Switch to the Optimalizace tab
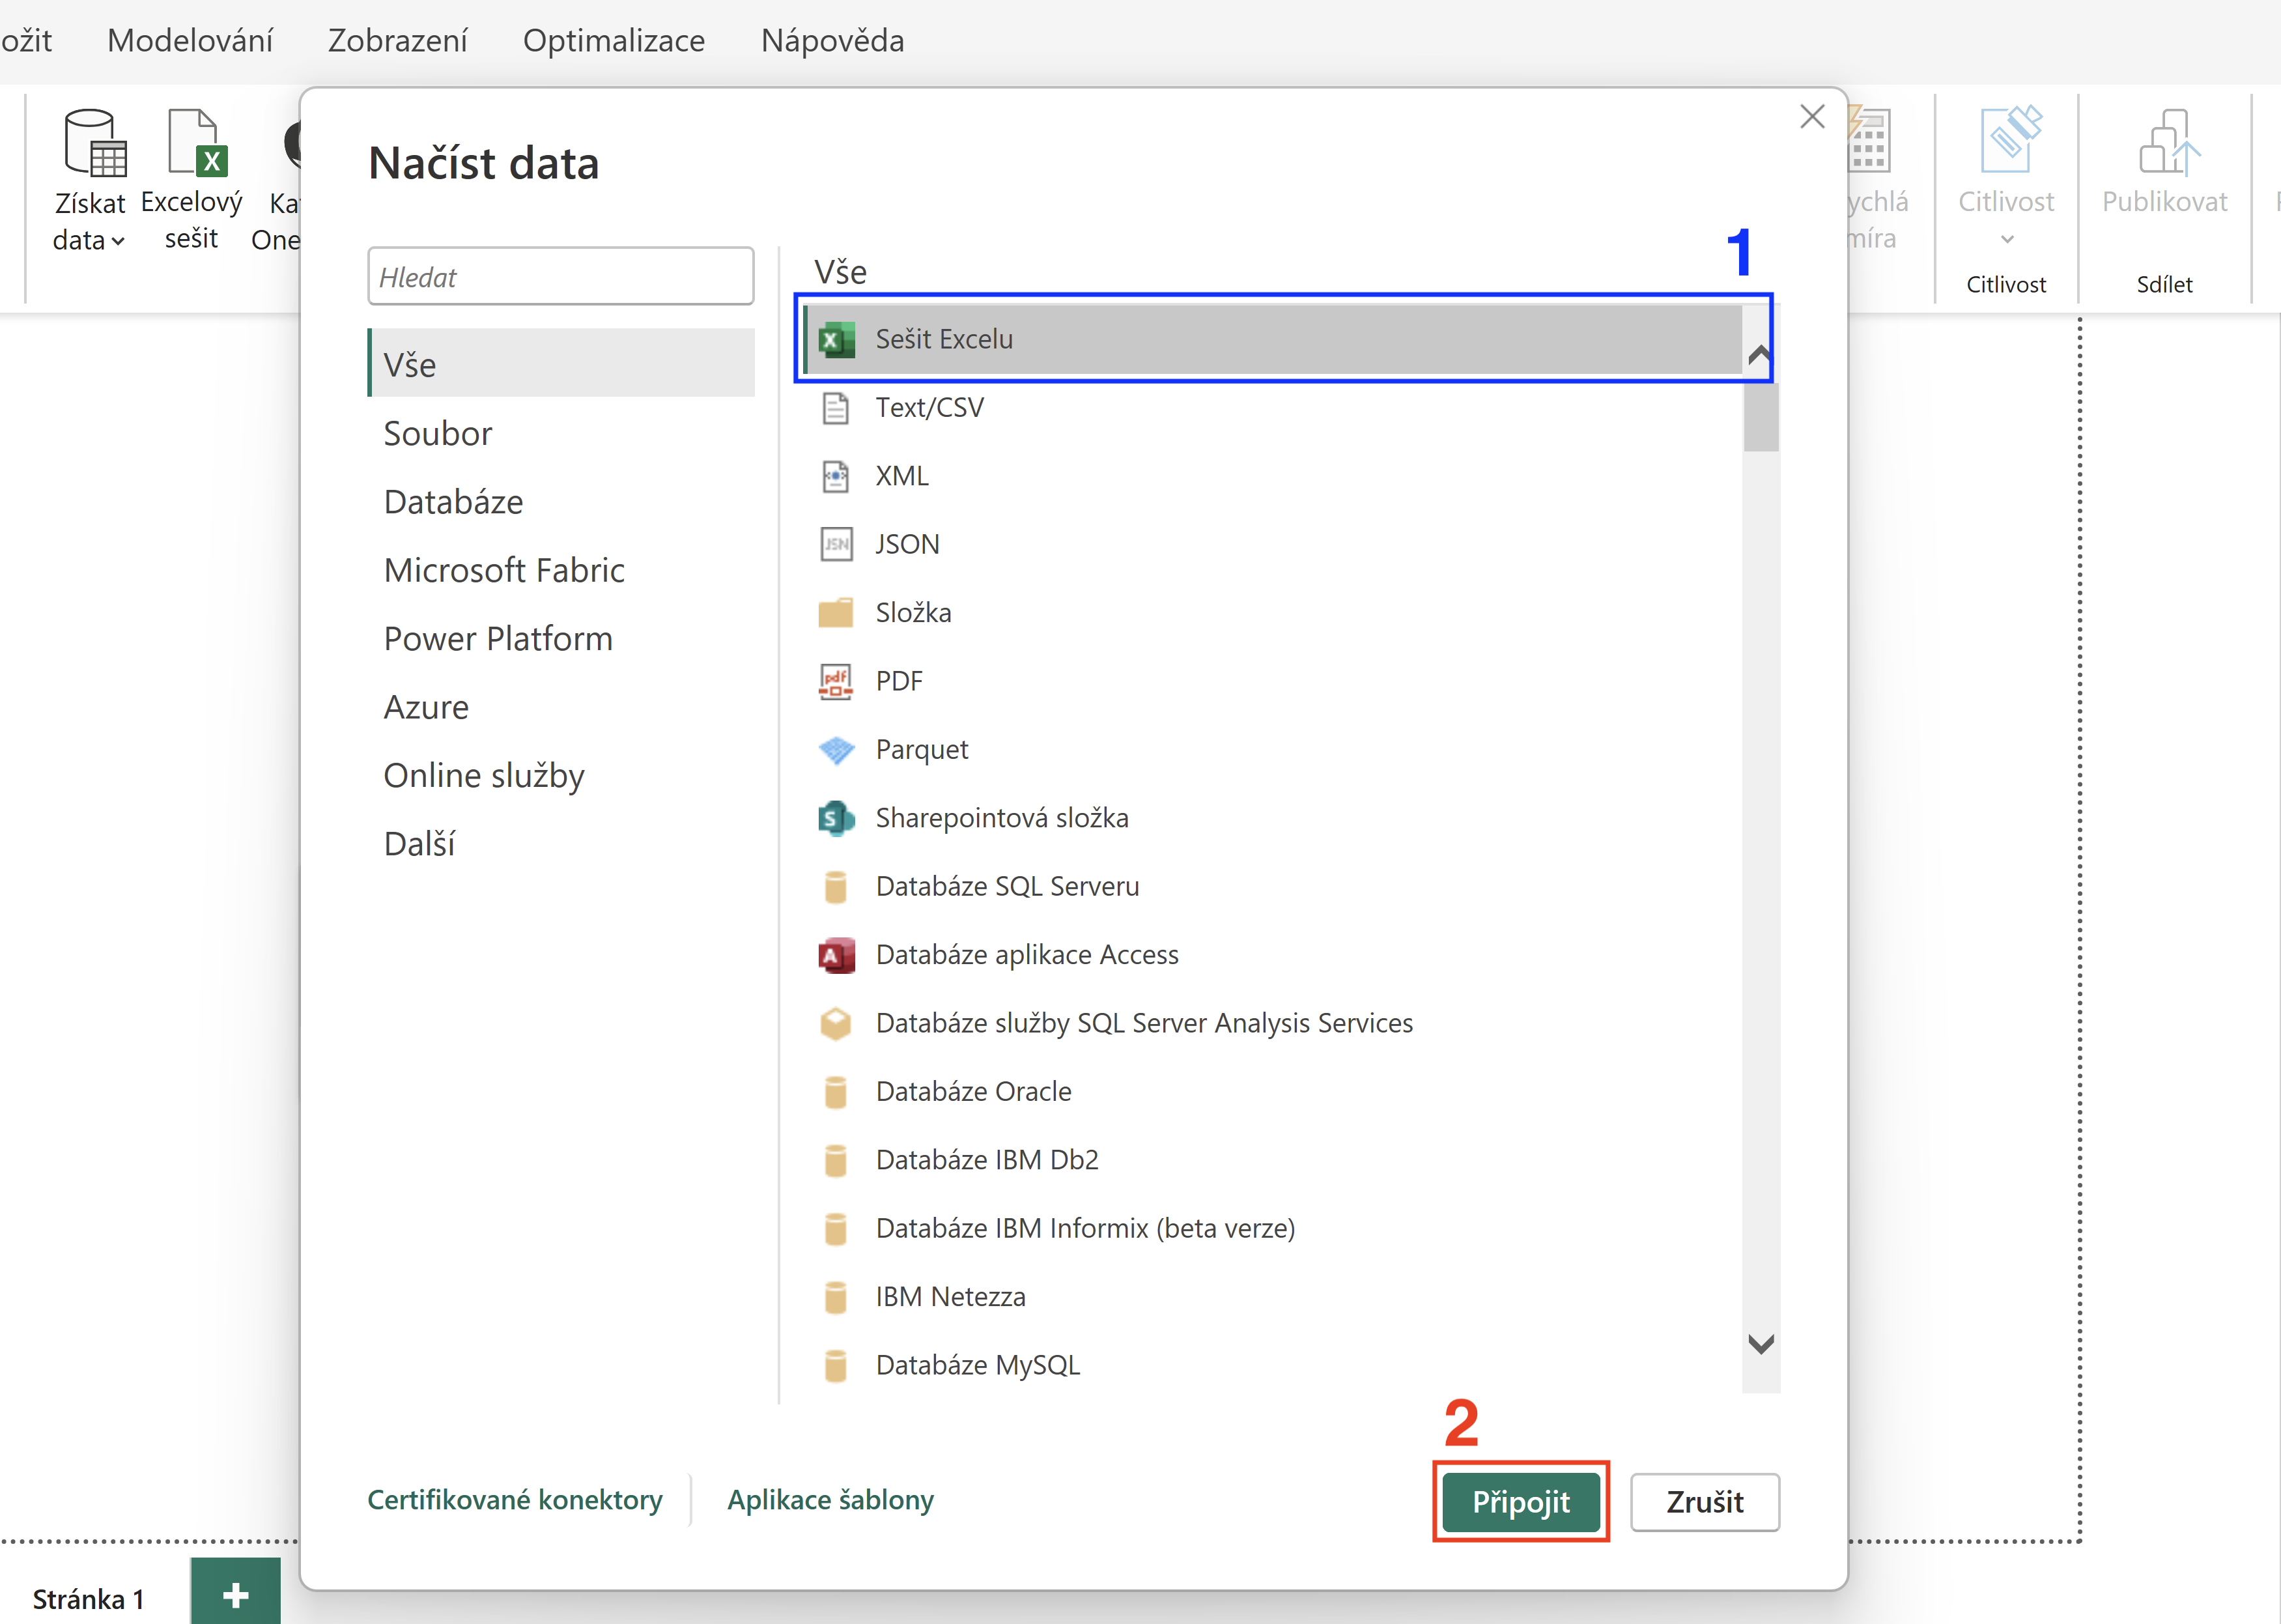The width and height of the screenshot is (2281, 1624). point(614,40)
